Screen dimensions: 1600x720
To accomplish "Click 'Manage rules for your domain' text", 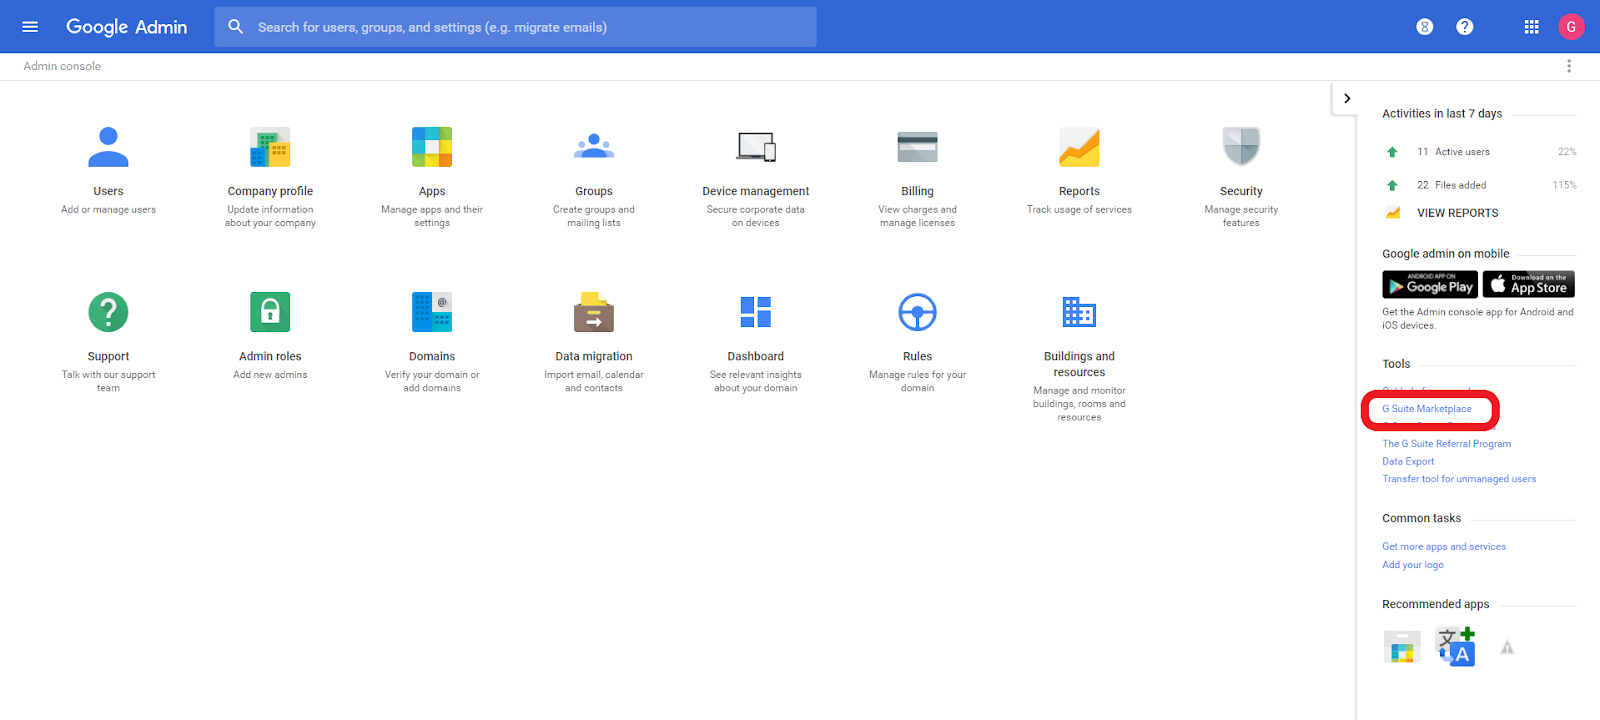I will click(918, 381).
